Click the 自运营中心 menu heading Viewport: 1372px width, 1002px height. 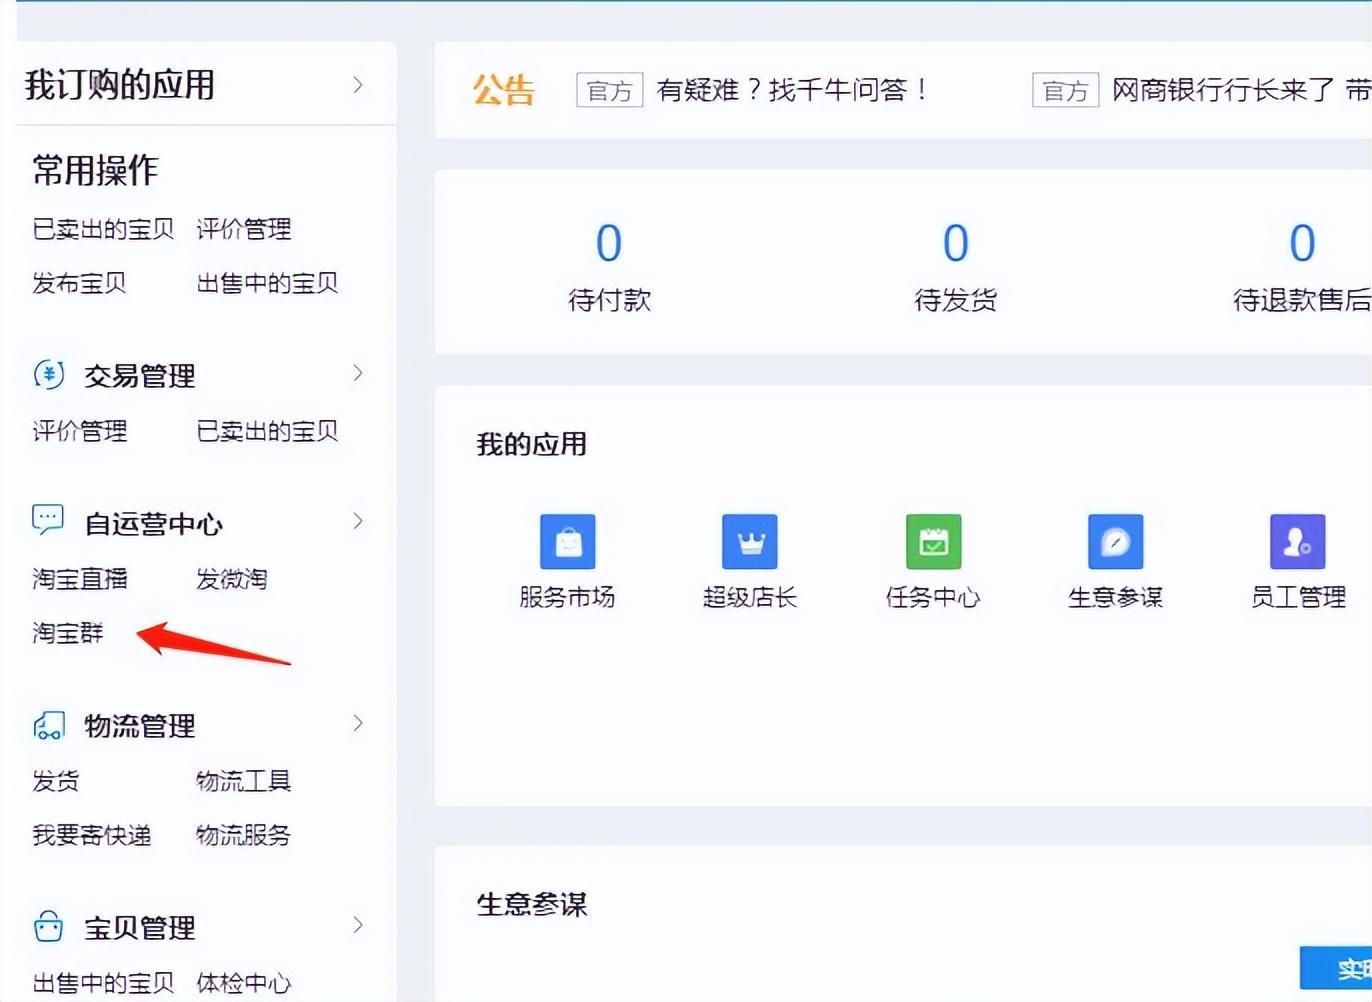pyautogui.click(x=154, y=524)
